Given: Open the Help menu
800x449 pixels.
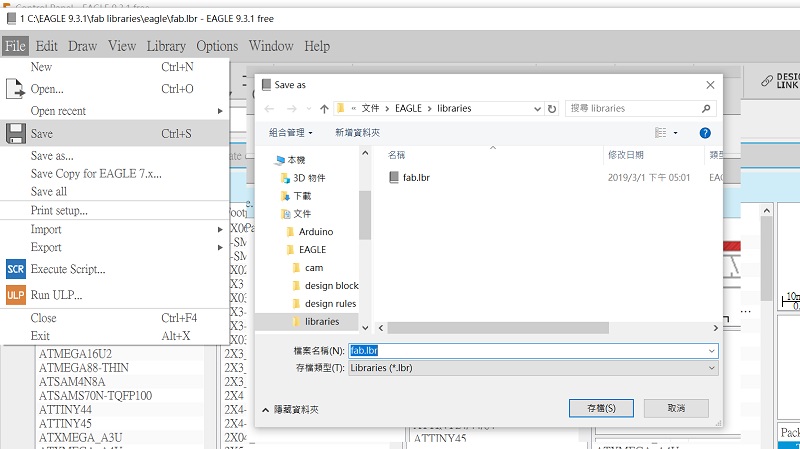Looking at the screenshot, I should point(317,46).
